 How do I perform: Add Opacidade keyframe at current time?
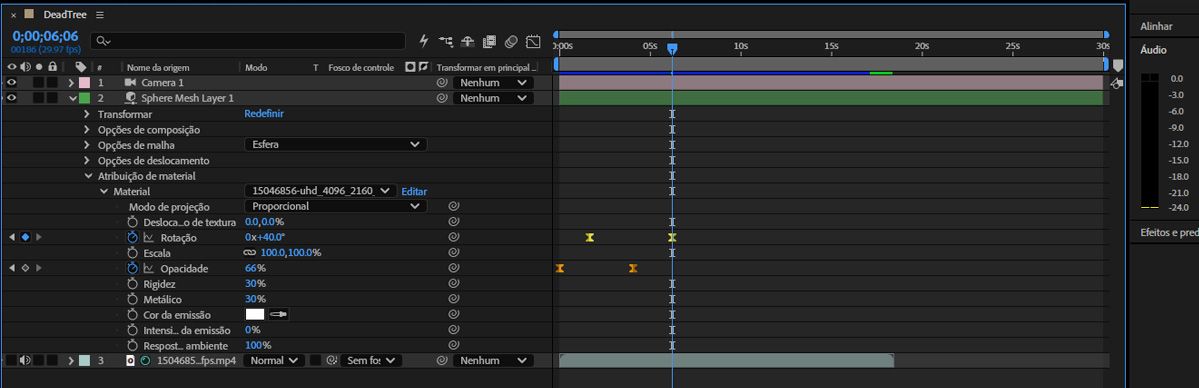tap(25, 269)
